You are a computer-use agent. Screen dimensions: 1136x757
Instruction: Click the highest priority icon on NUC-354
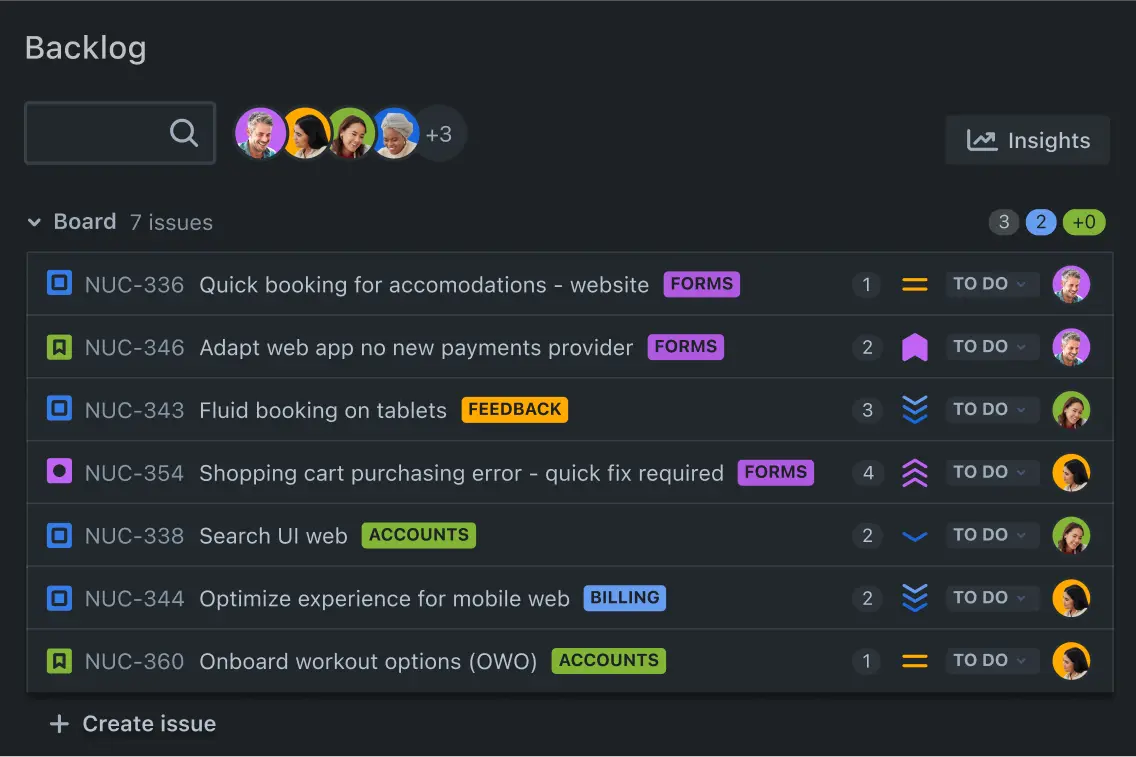click(915, 473)
